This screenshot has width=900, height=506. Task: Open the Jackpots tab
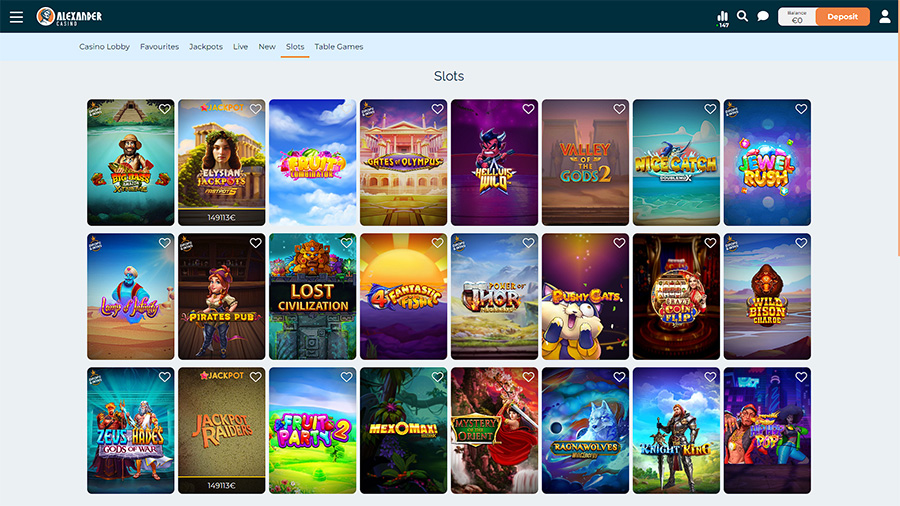click(206, 46)
